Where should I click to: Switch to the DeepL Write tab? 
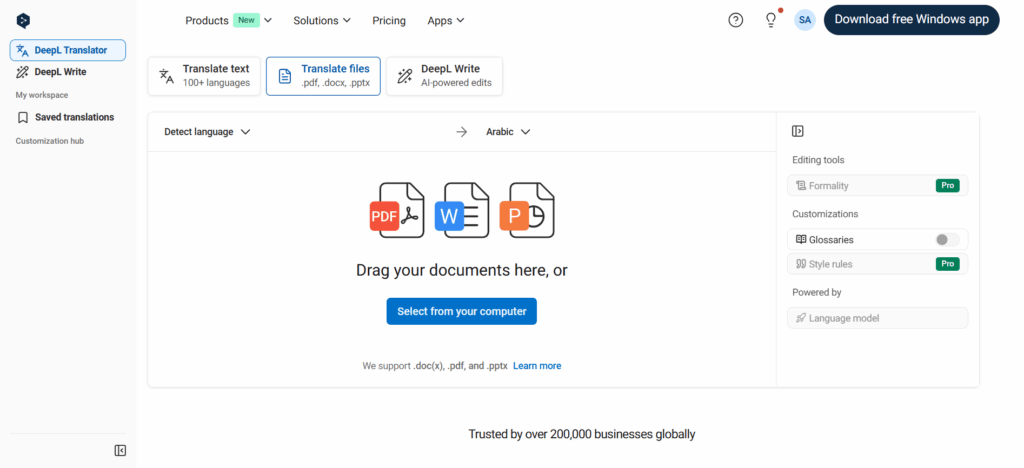point(445,76)
